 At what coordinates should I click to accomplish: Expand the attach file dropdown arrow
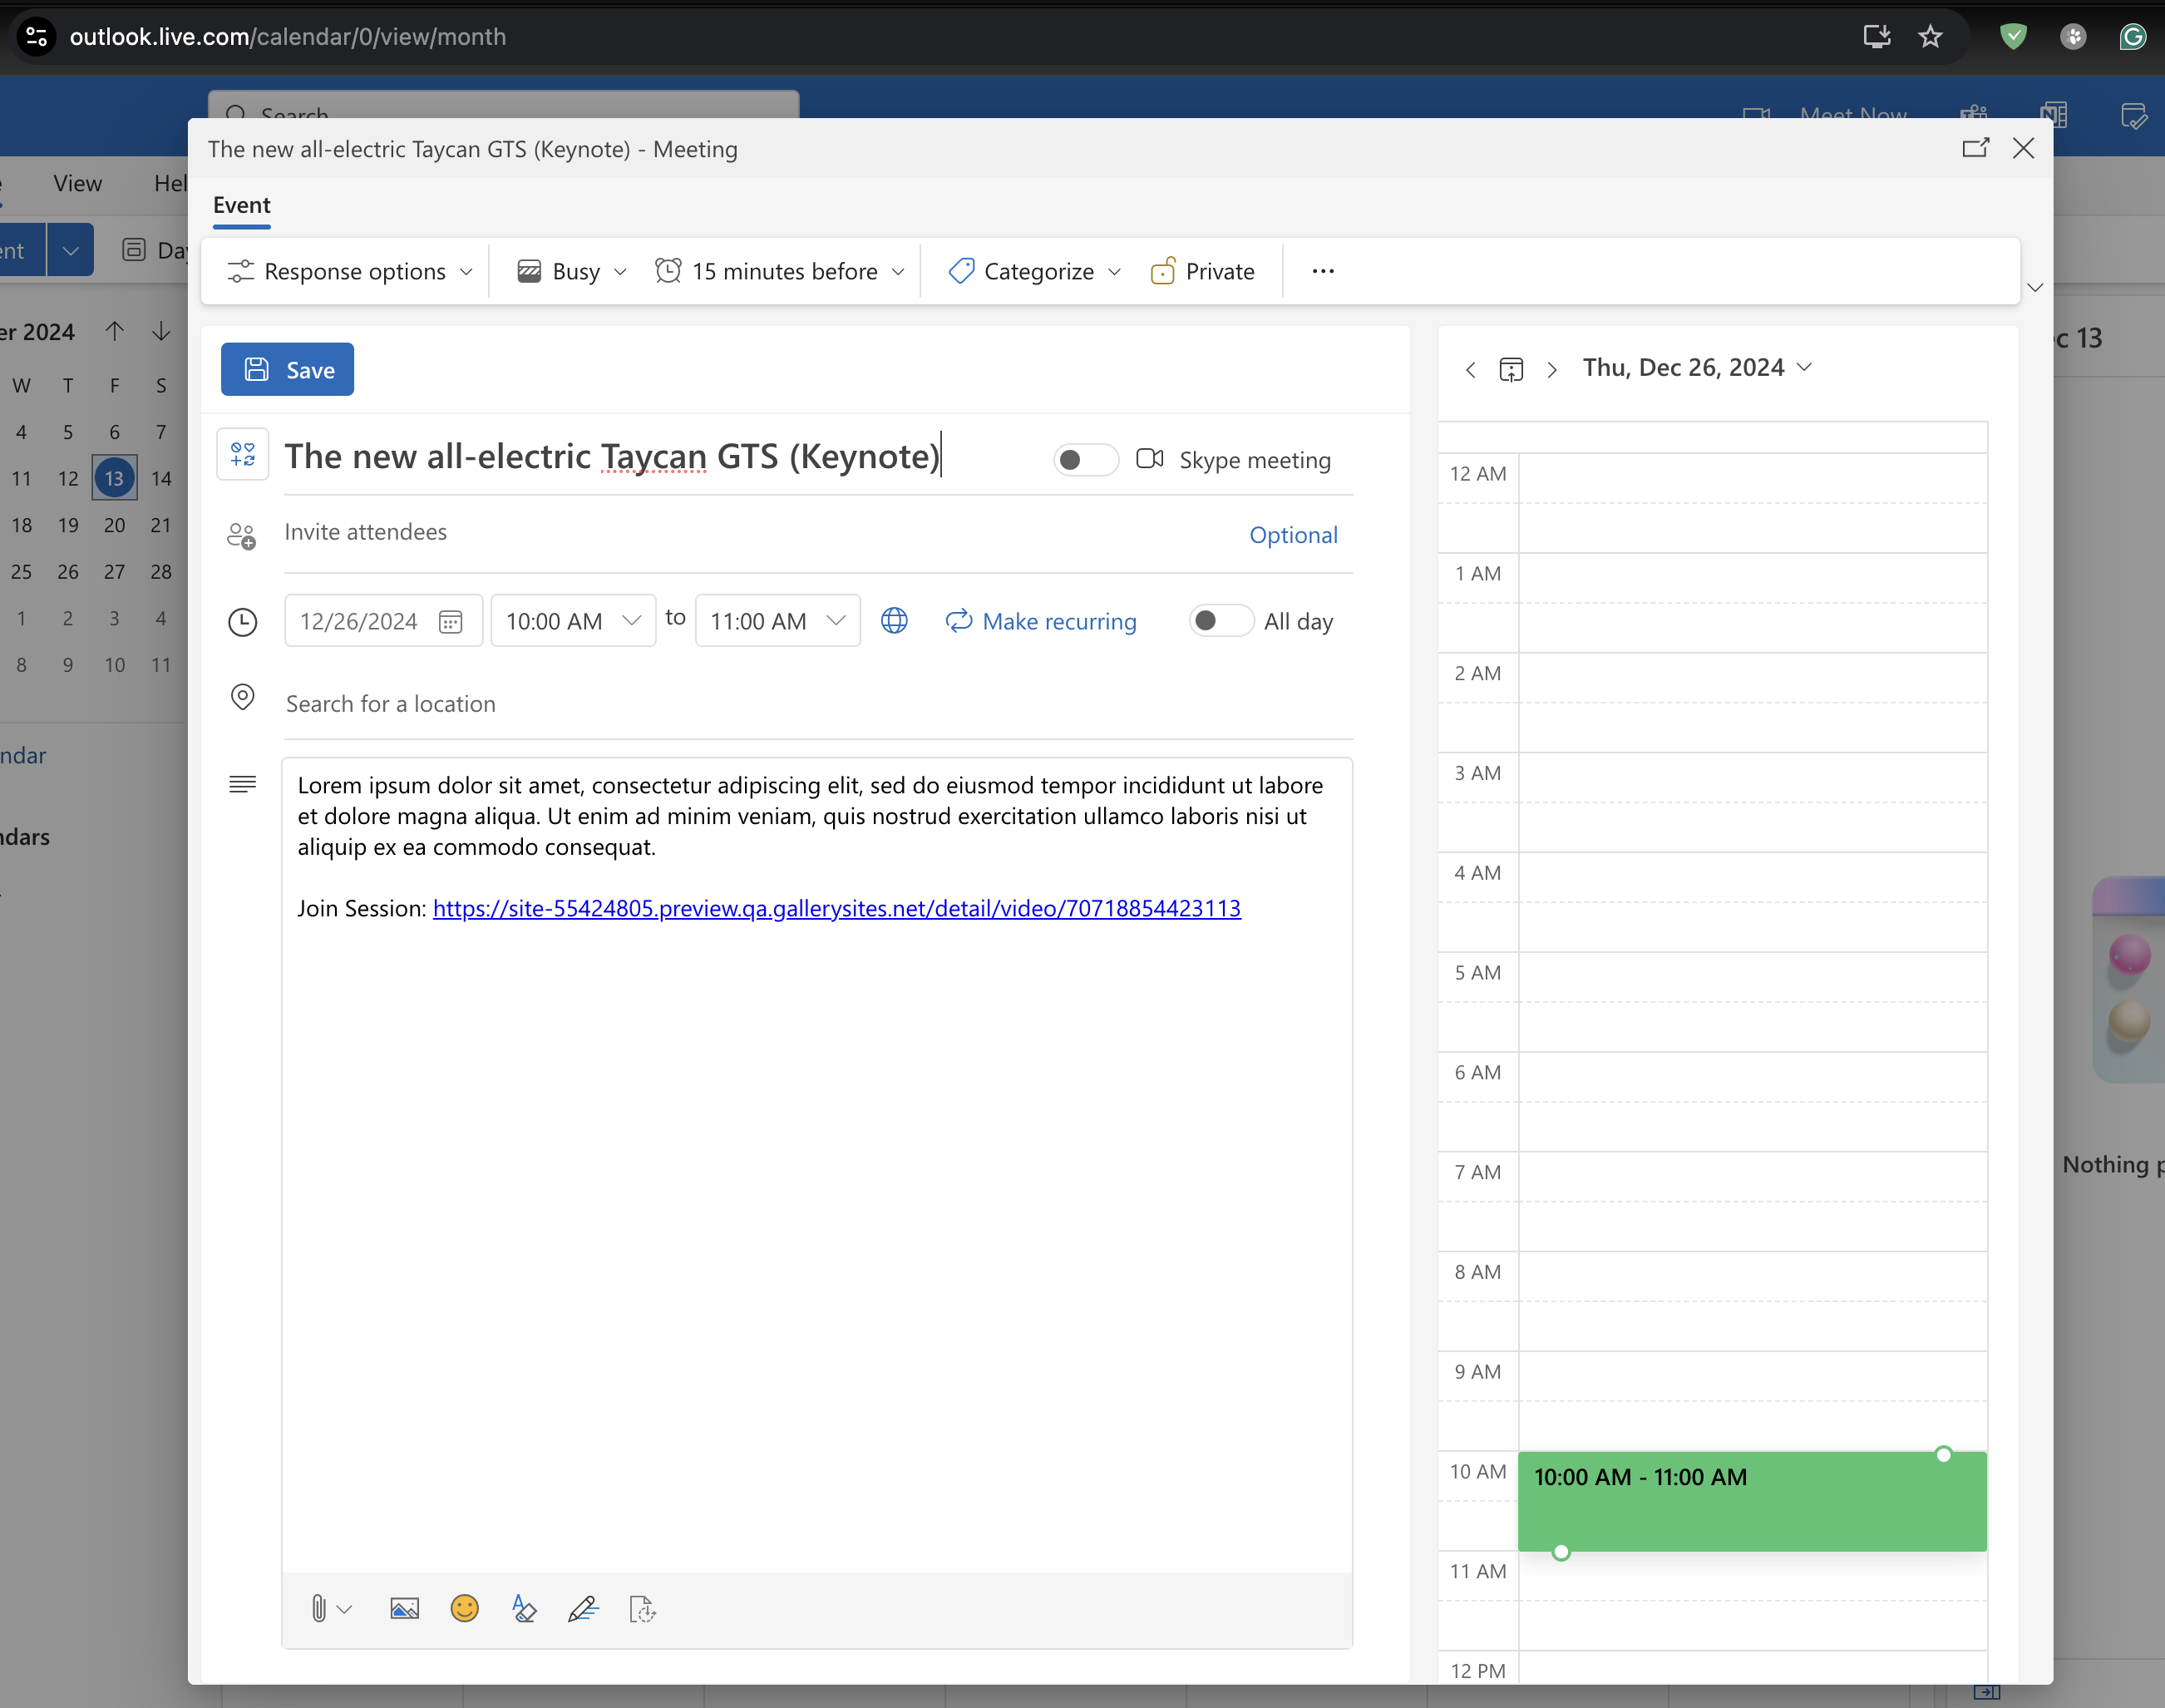coord(345,1609)
